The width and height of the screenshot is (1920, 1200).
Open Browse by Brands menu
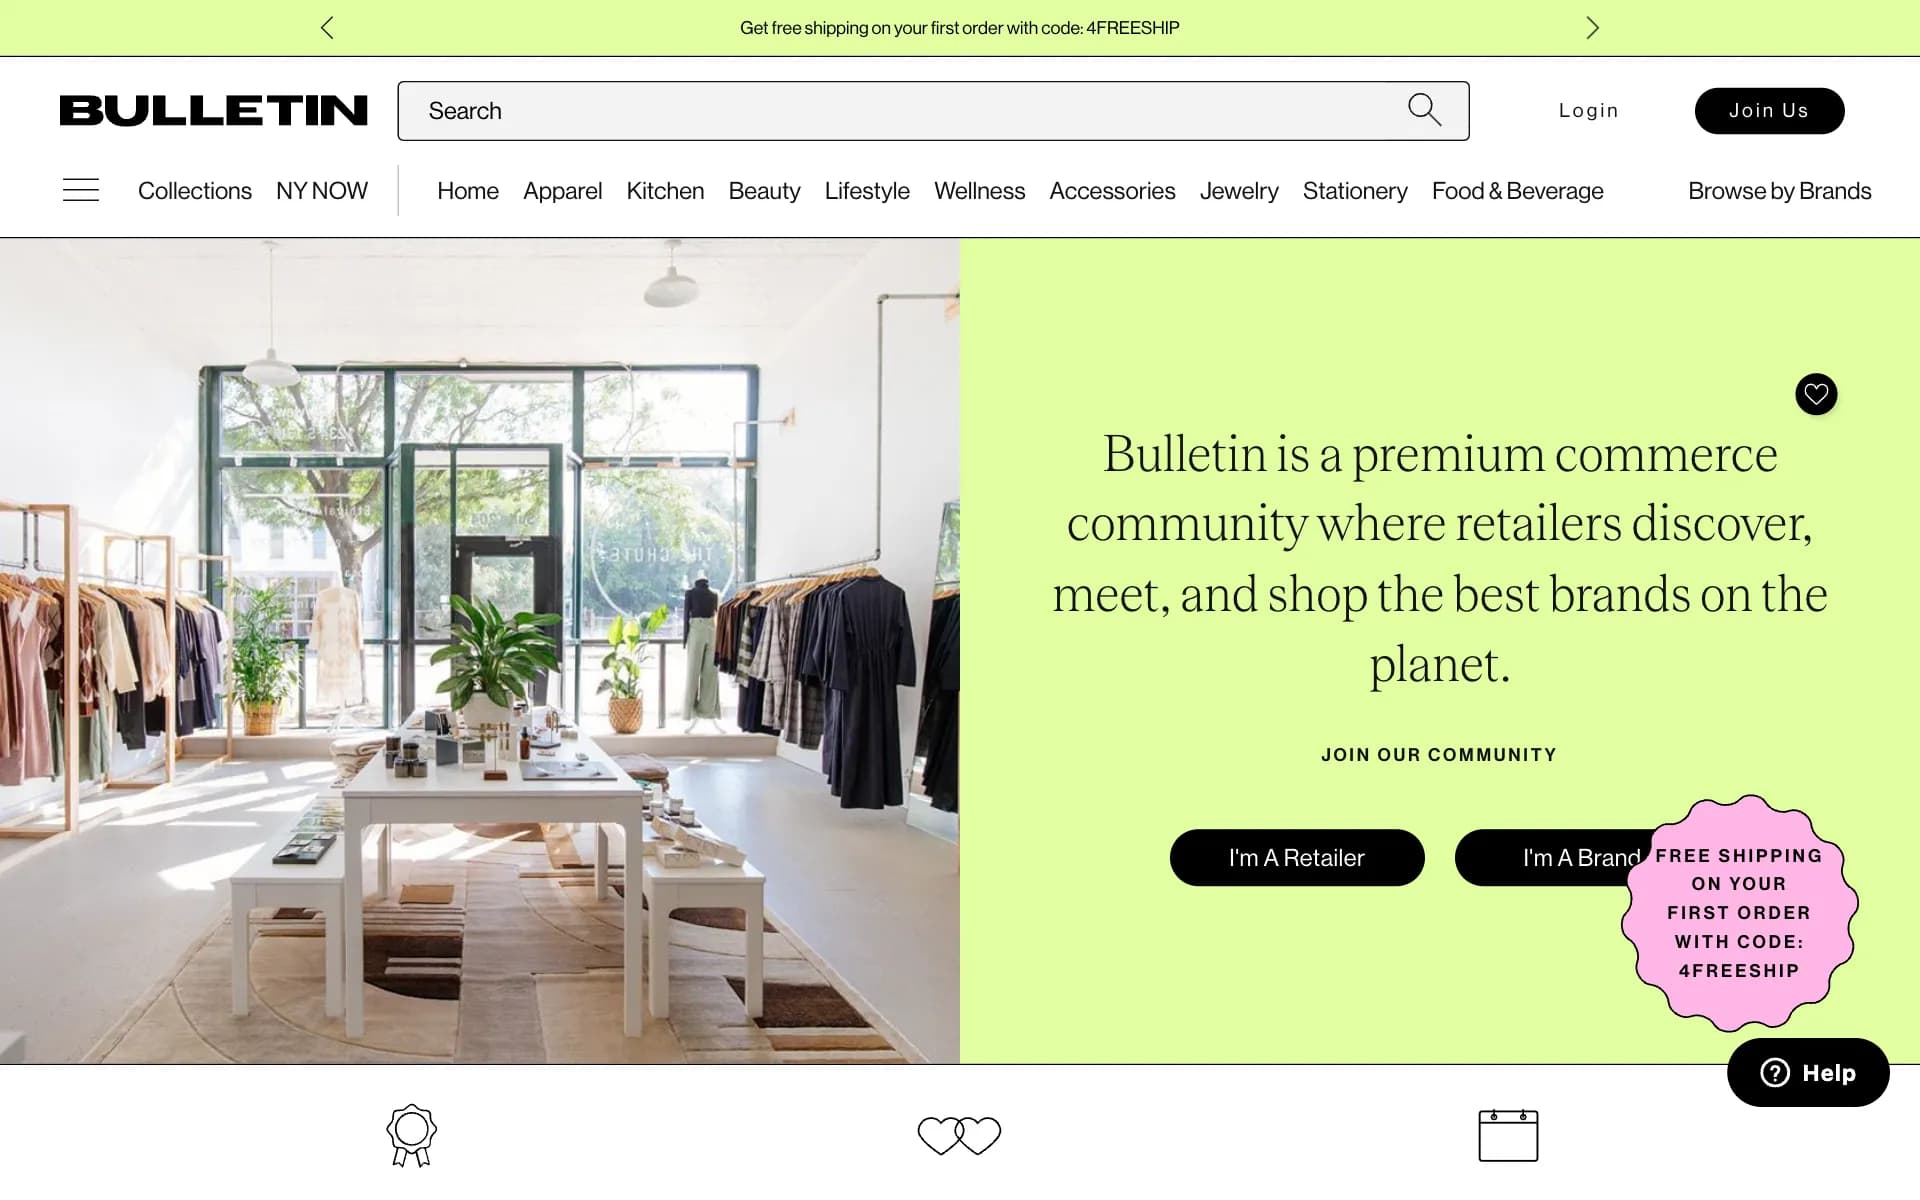[x=1779, y=191]
